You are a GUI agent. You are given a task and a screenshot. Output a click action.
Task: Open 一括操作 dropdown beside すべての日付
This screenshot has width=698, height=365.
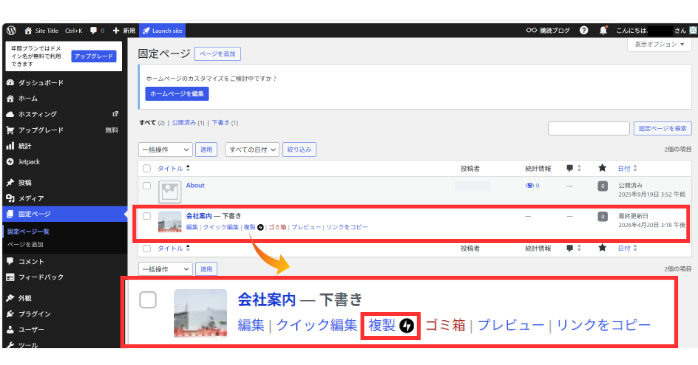pyautogui.click(x=165, y=150)
